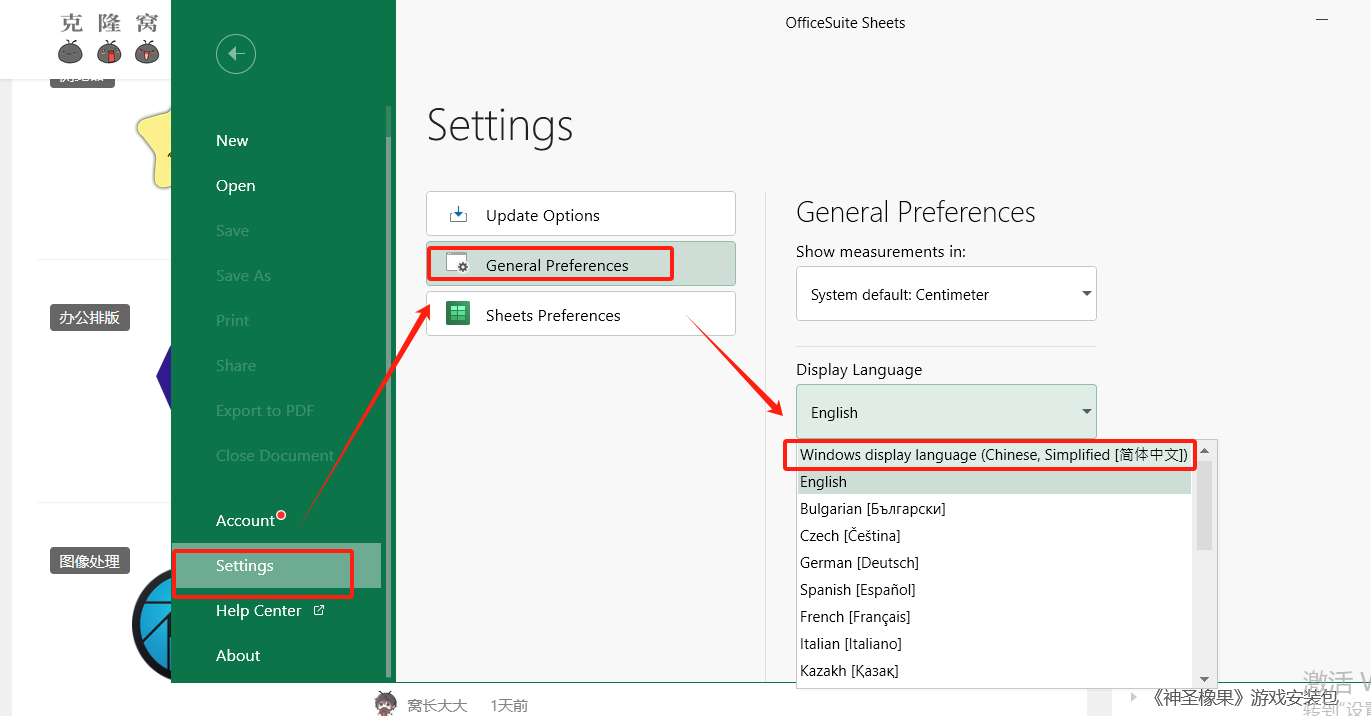Click the back arrow circle icon
This screenshot has height=716, width=1371.
(x=236, y=54)
